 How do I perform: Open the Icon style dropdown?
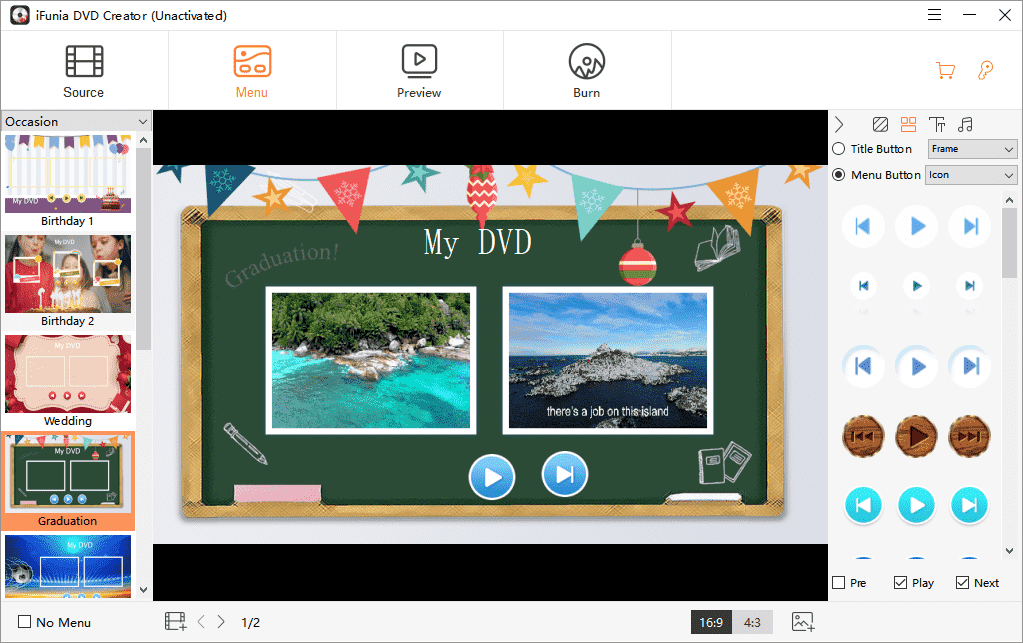pyautogui.click(x=970, y=175)
